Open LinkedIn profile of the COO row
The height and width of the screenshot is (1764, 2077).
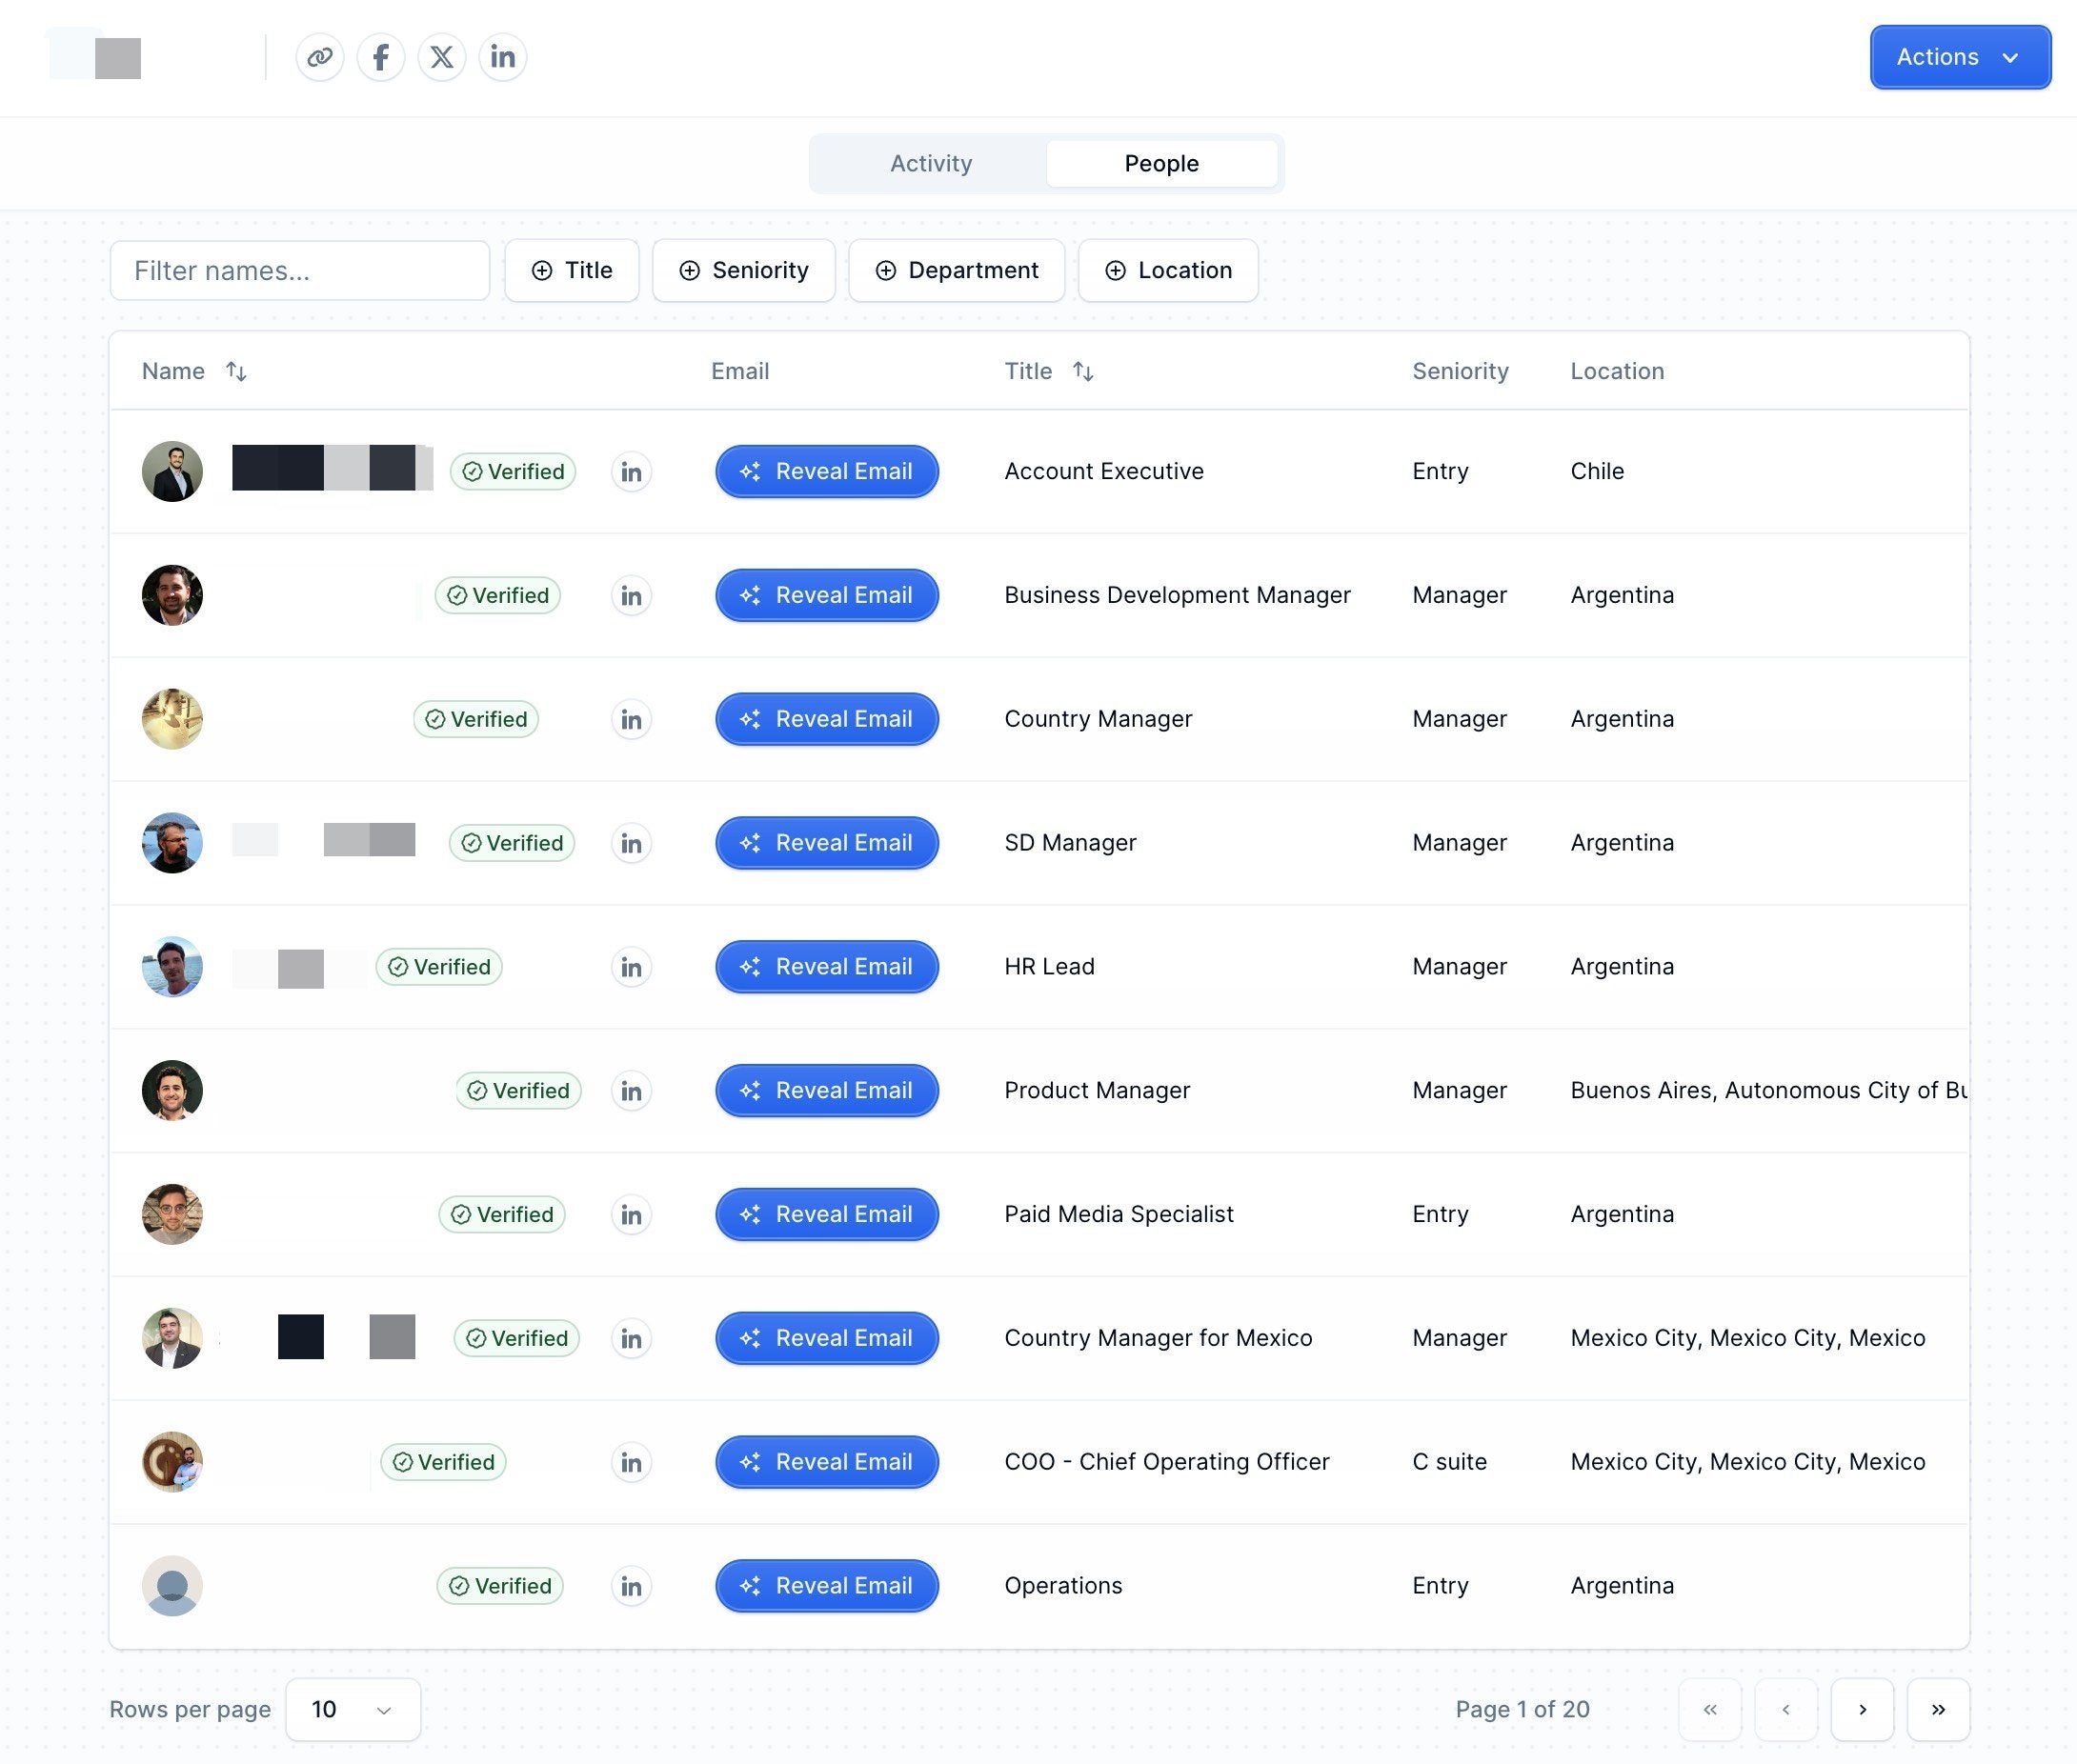[631, 1462]
